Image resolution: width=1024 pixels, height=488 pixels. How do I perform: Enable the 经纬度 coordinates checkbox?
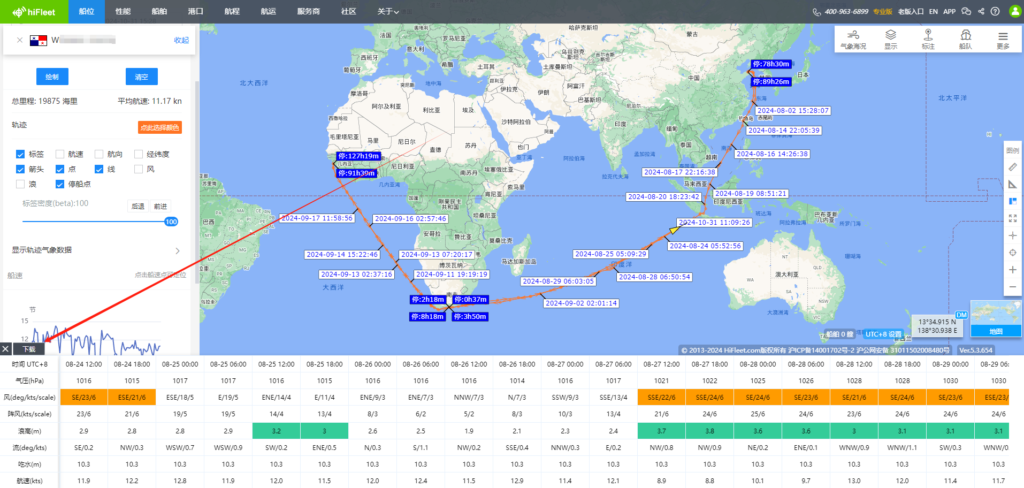coord(138,154)
